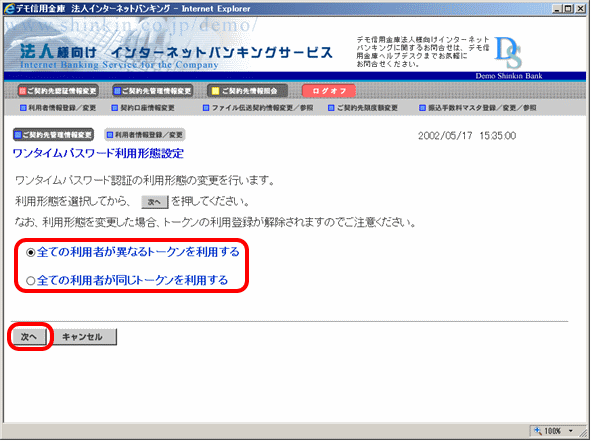The width and height of the screenshot is (591, 441).
Task: Open the ご契約先管理情報変更 top menu
Action: pos(153,91)
